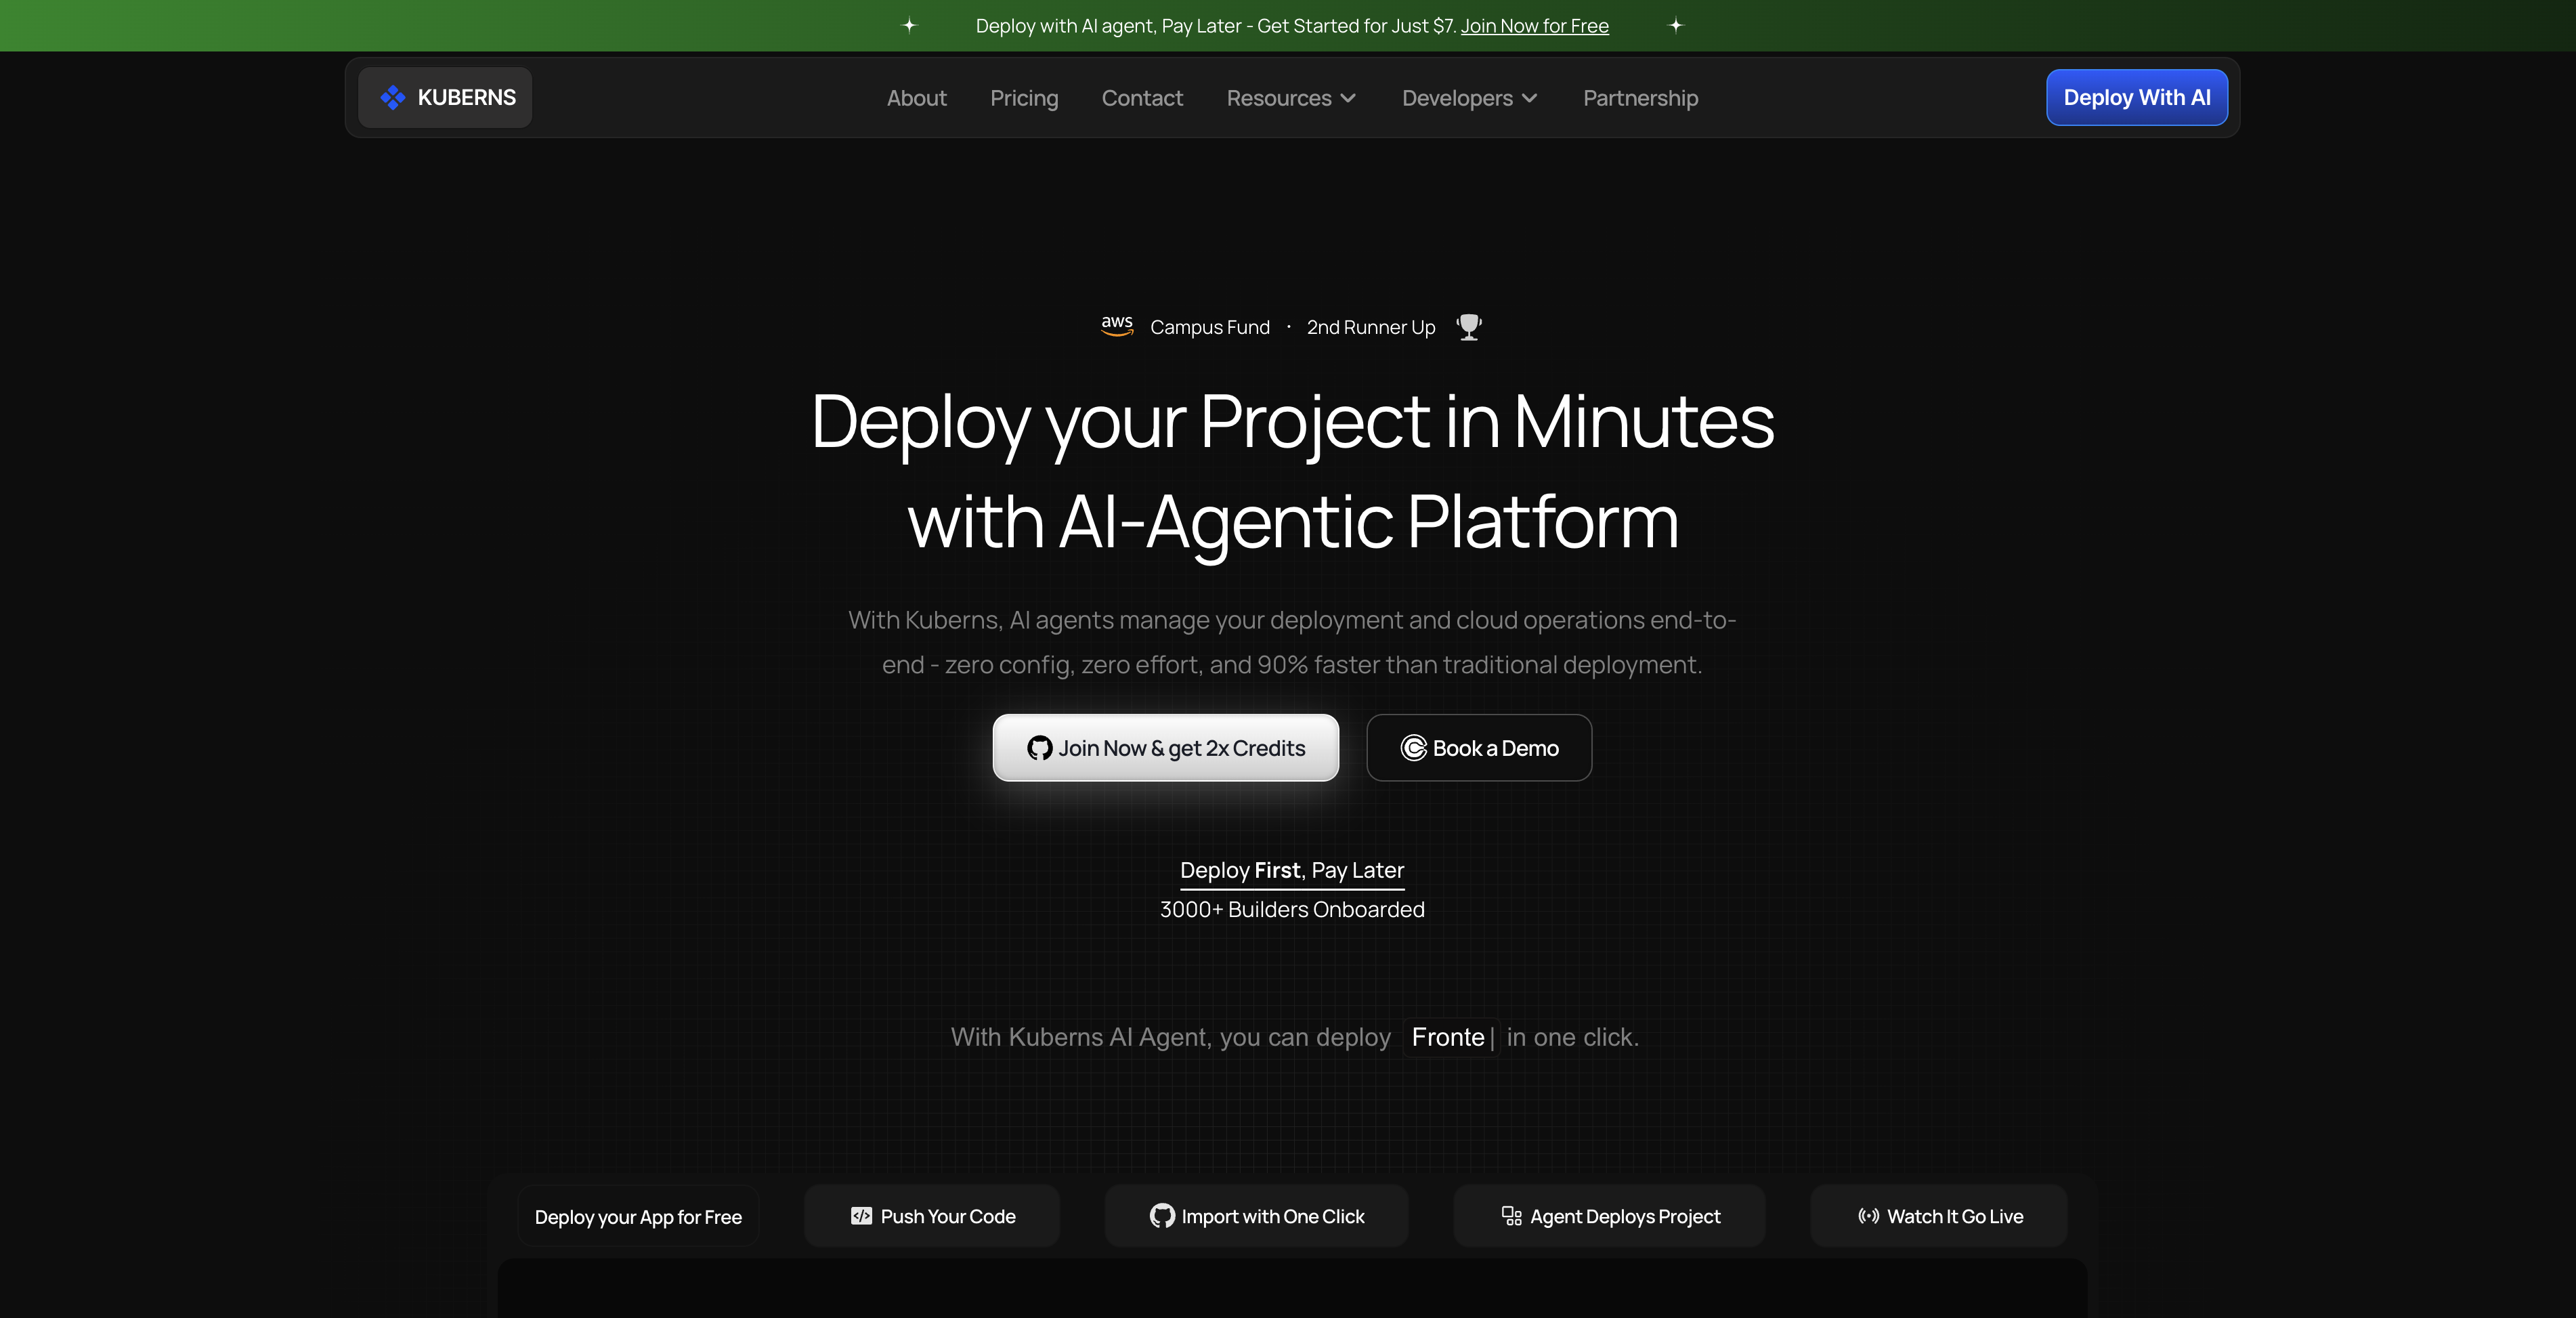The width and height of the screenshot is (2576, 1318).
Task: Click the 'With Kuberns, AI agents manage' paragraph
Action: point(1292,642)
